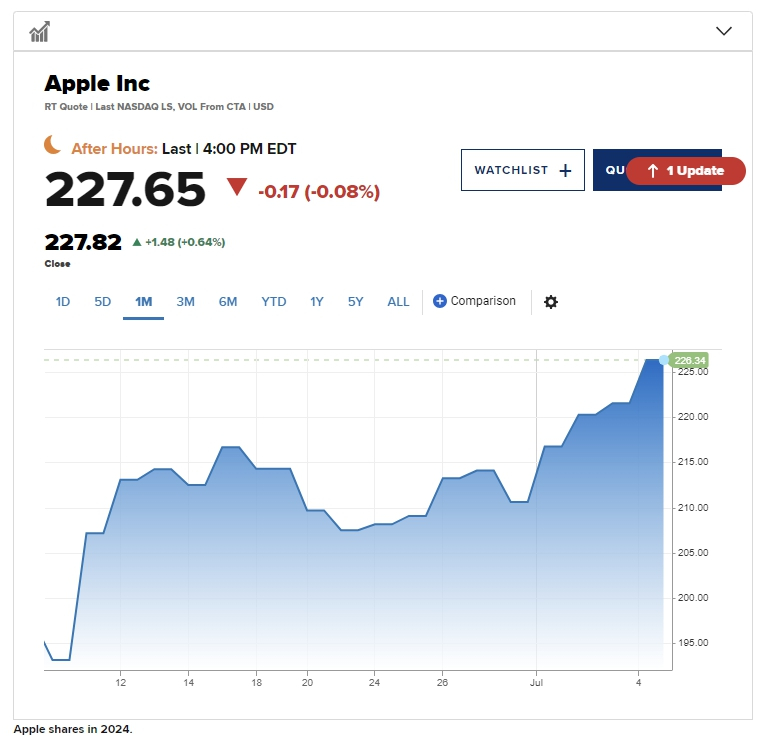Open chart settings gear icon
This screenshot has height=743, width=765.
click(x=551, y=302)
